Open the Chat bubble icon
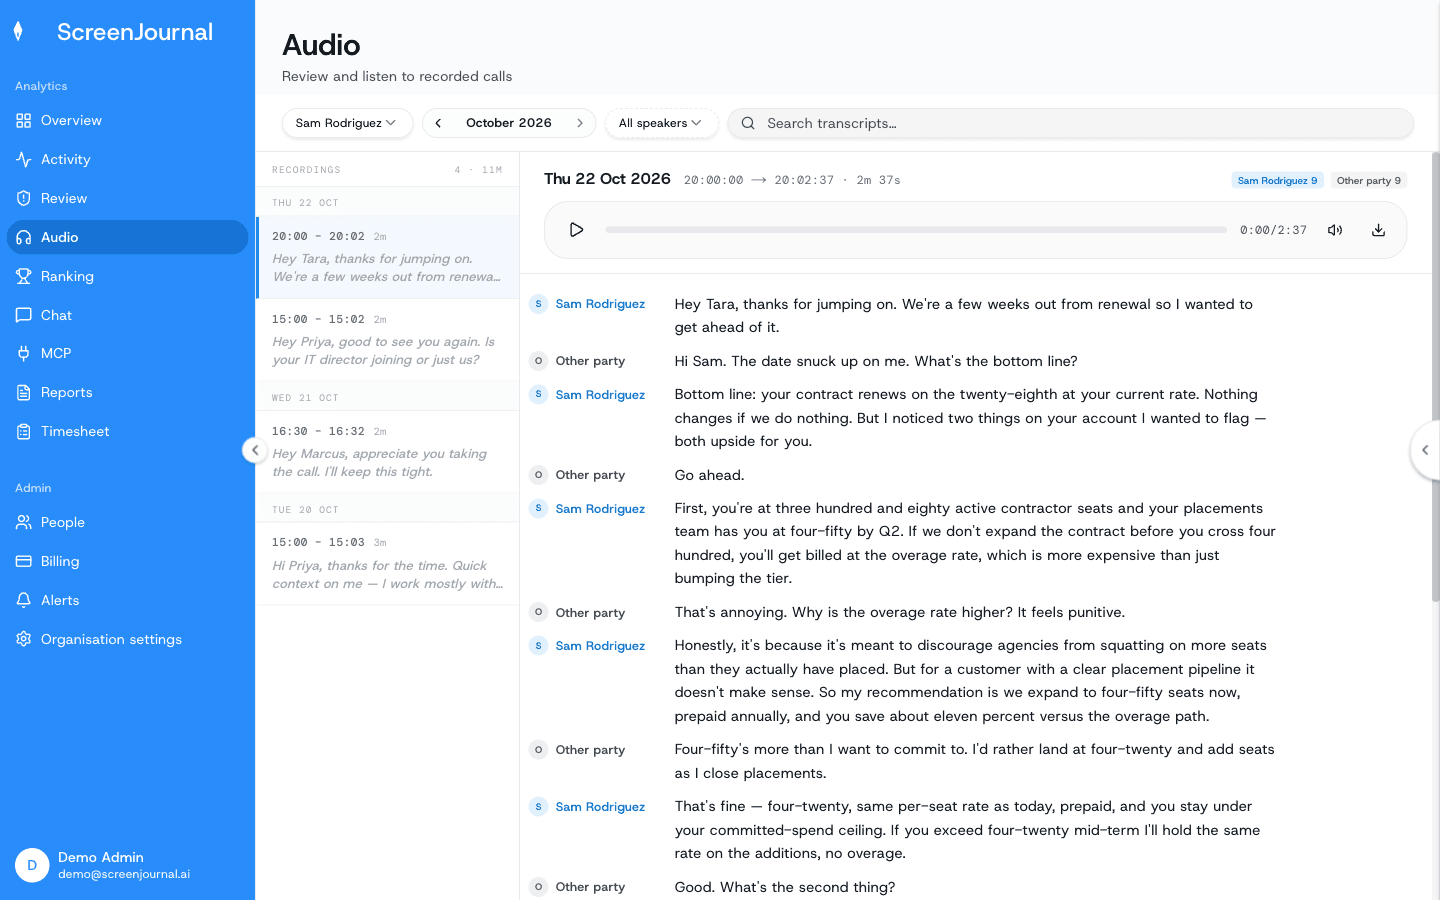This screenshot has width=1440, height=900. tap(24, 316)
